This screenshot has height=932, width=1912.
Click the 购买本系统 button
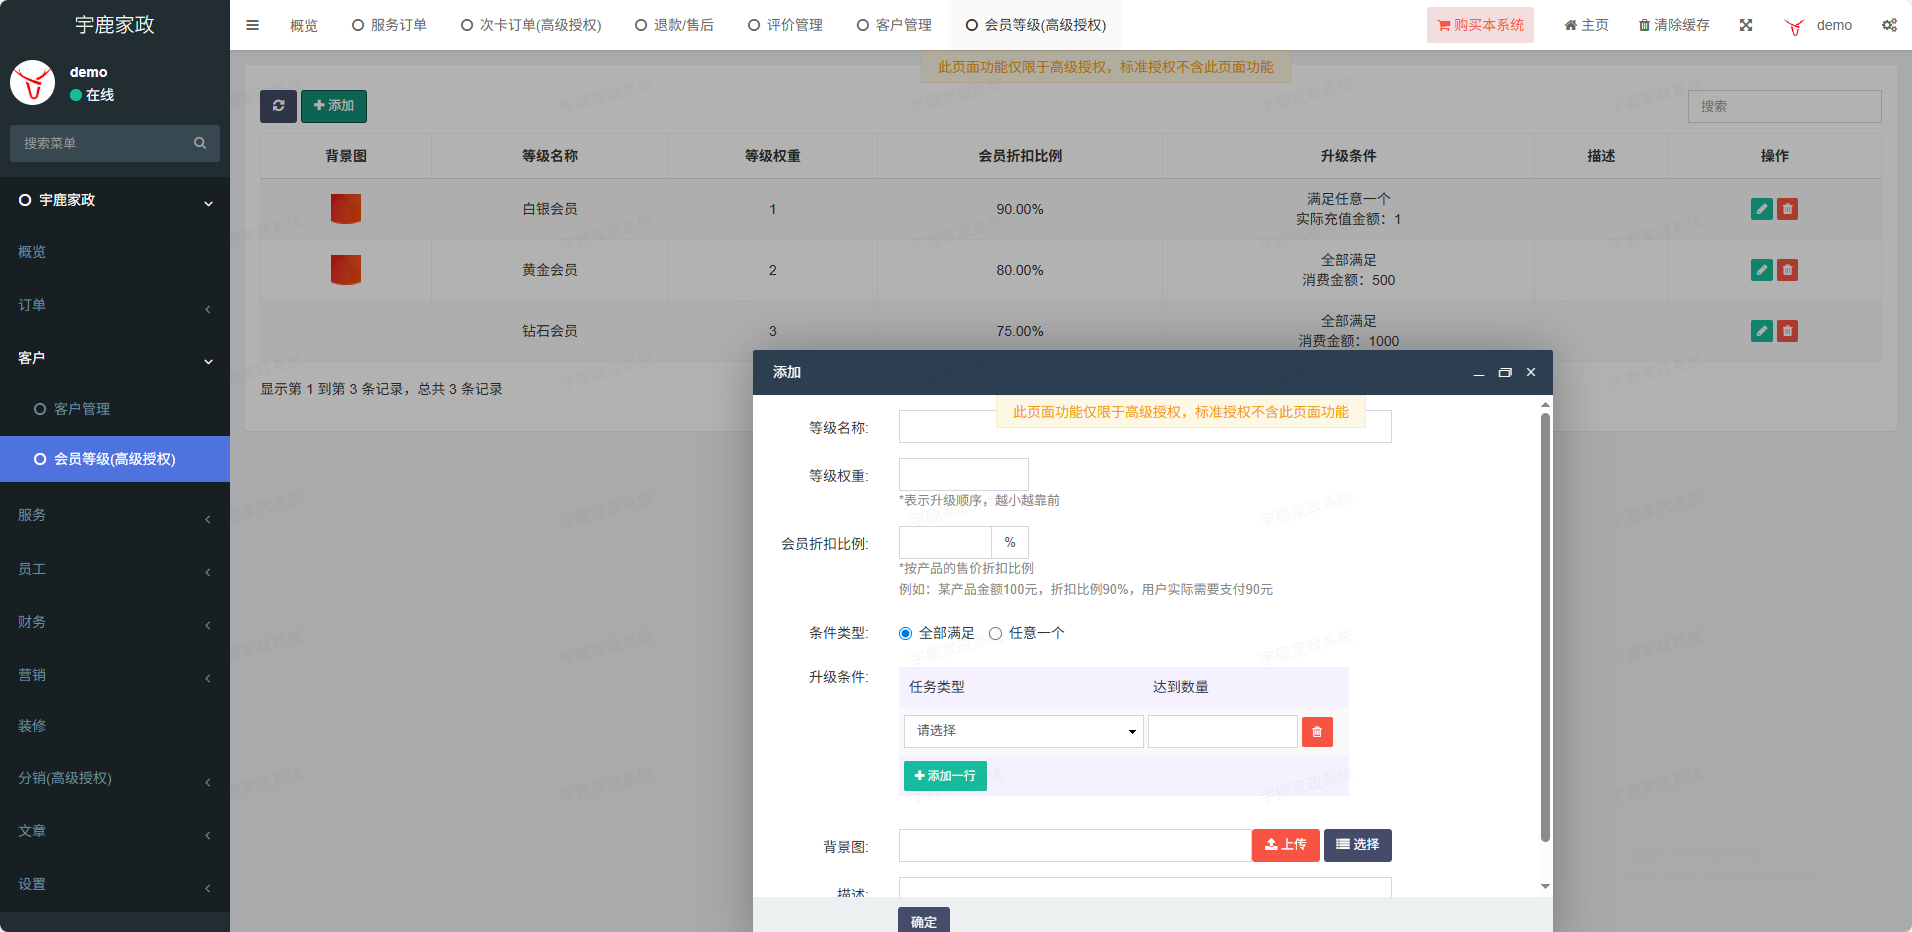[1480, 25]
